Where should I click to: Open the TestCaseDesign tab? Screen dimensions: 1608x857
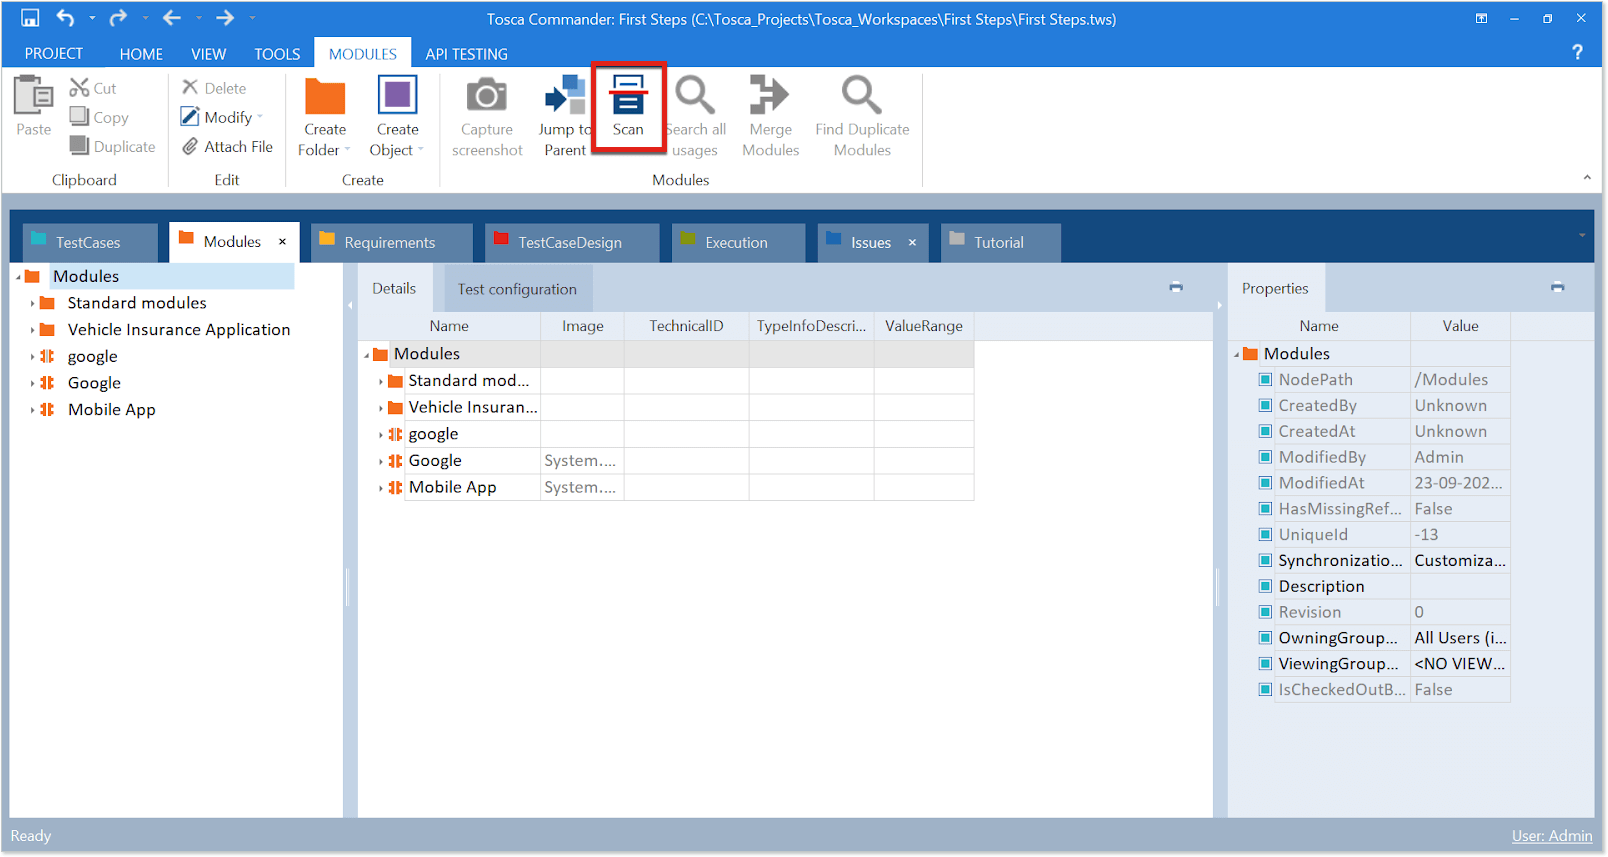[x=570, y=243]
